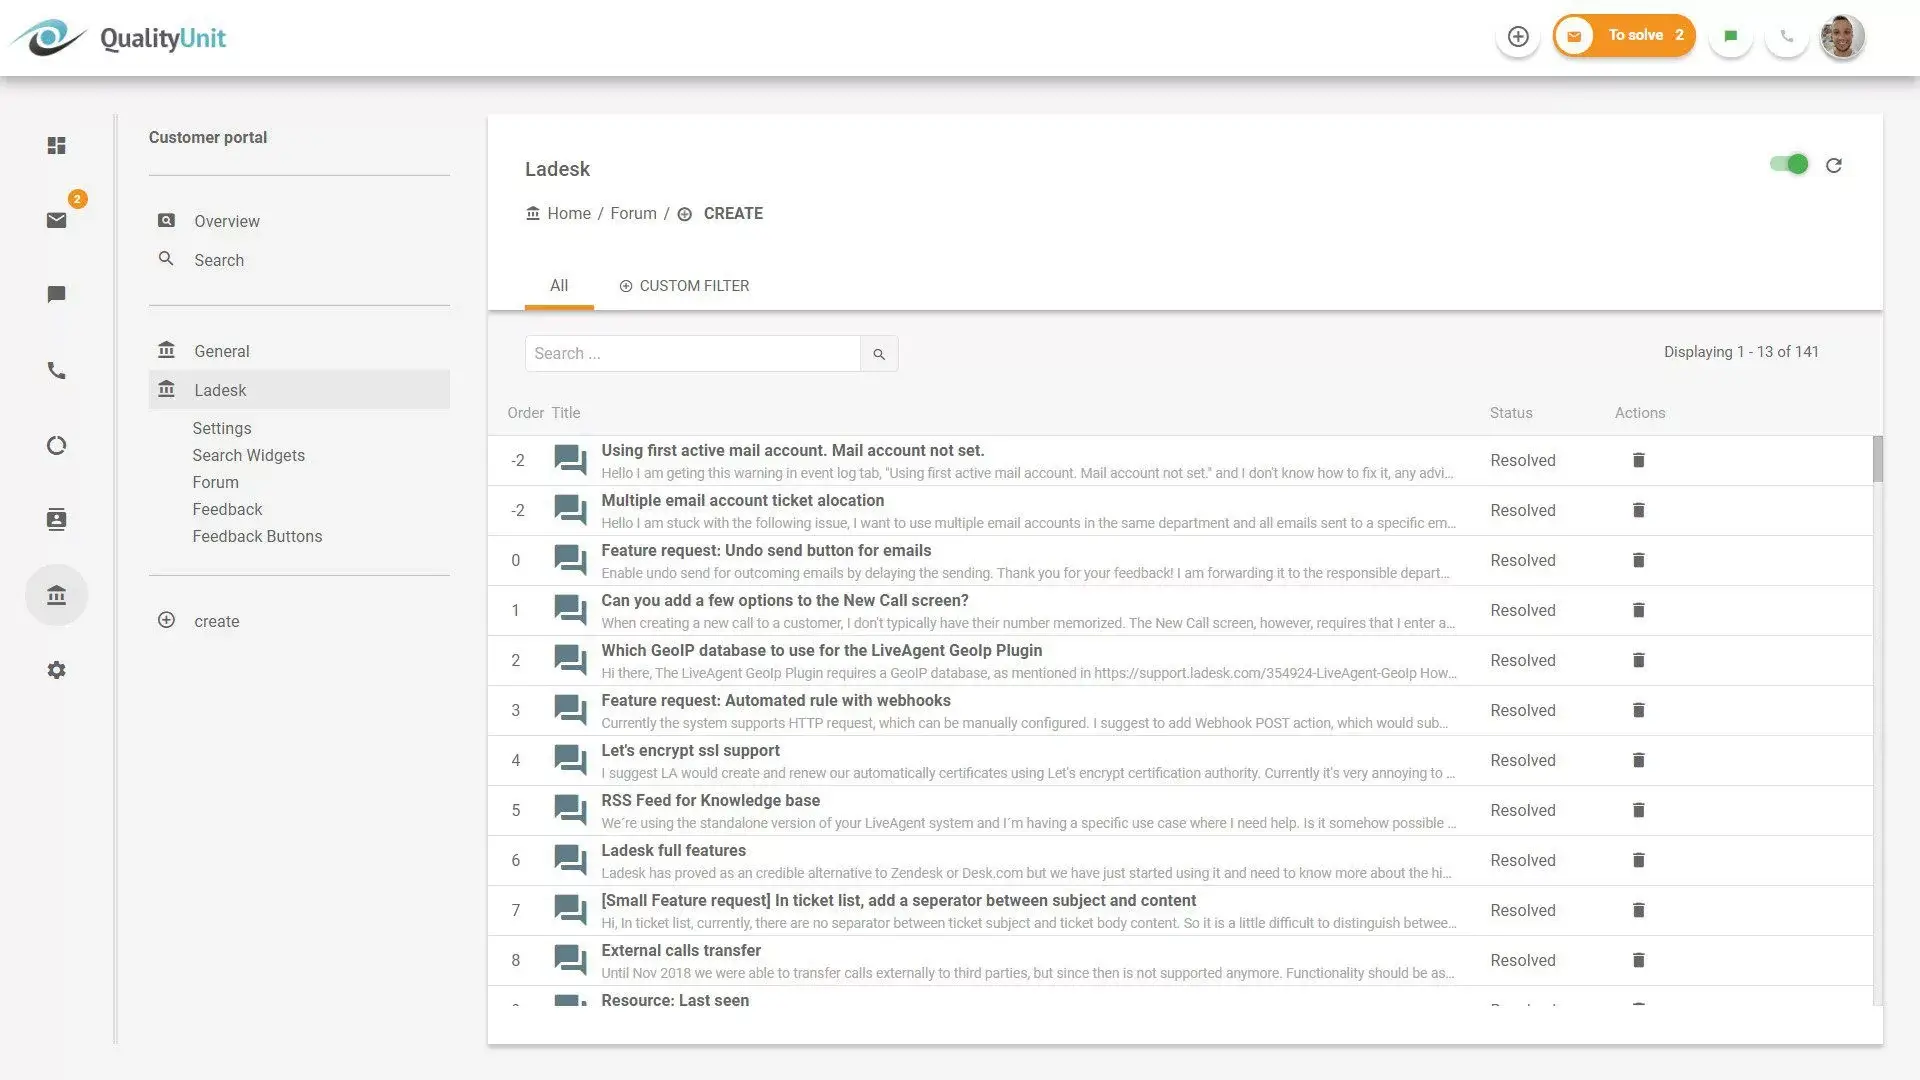Disable the Ladesk forum active toggle

1789,164
